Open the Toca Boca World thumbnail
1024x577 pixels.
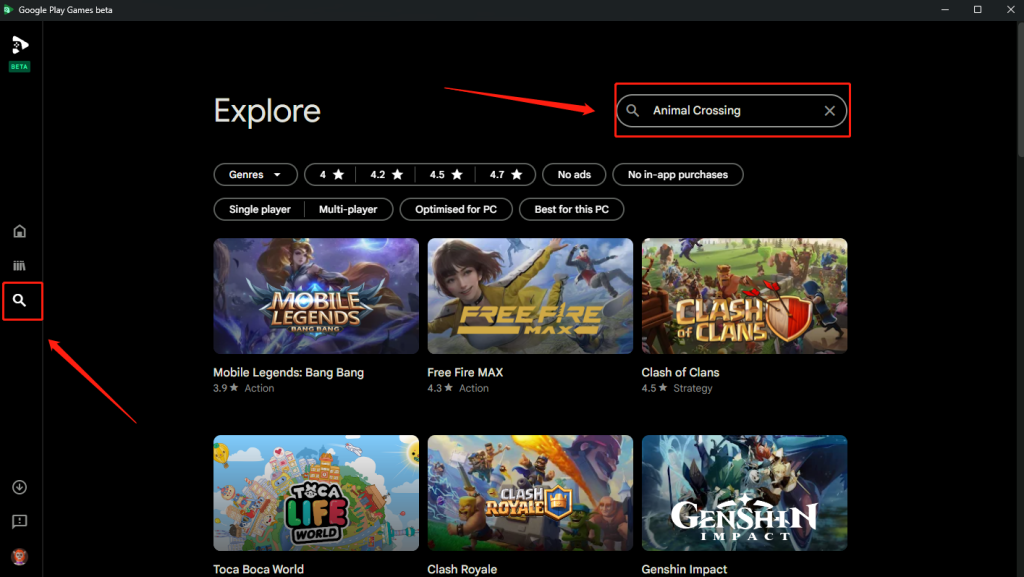(x=316, y=493)
